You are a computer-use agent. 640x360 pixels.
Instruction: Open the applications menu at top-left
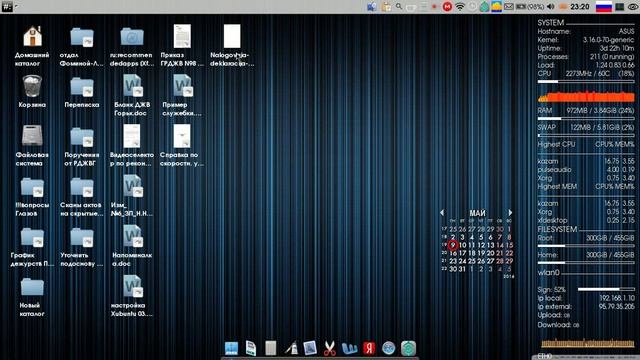(x=7, y=7)
